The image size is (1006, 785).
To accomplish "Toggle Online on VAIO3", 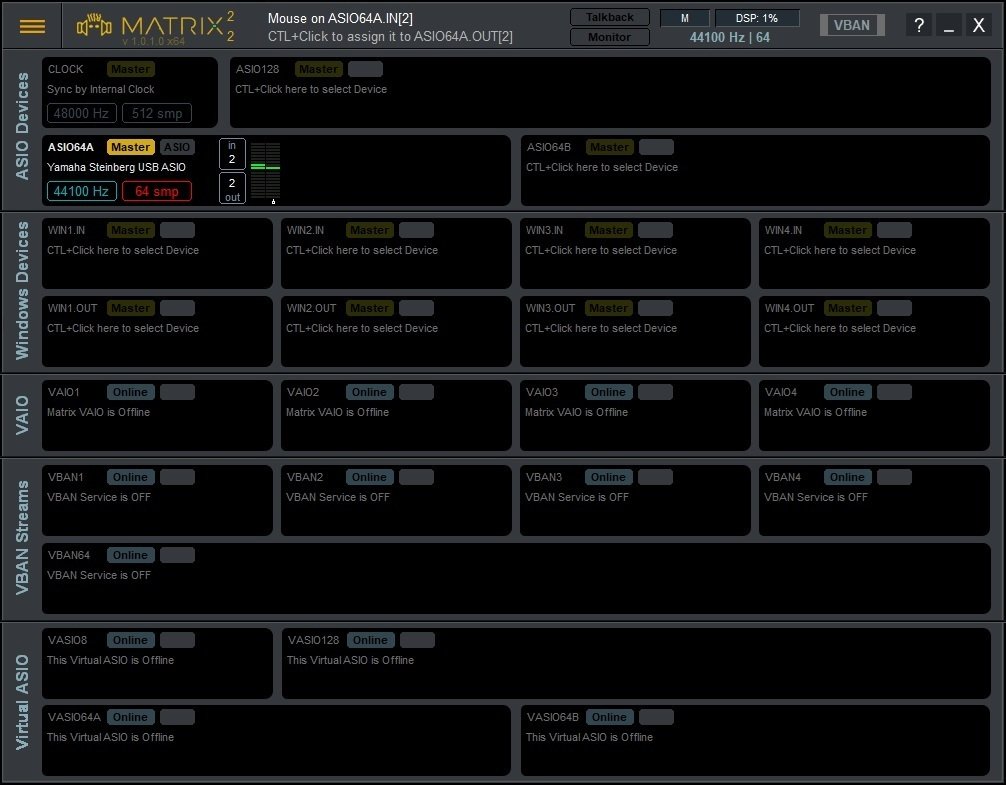I will (x=608, y=392).
